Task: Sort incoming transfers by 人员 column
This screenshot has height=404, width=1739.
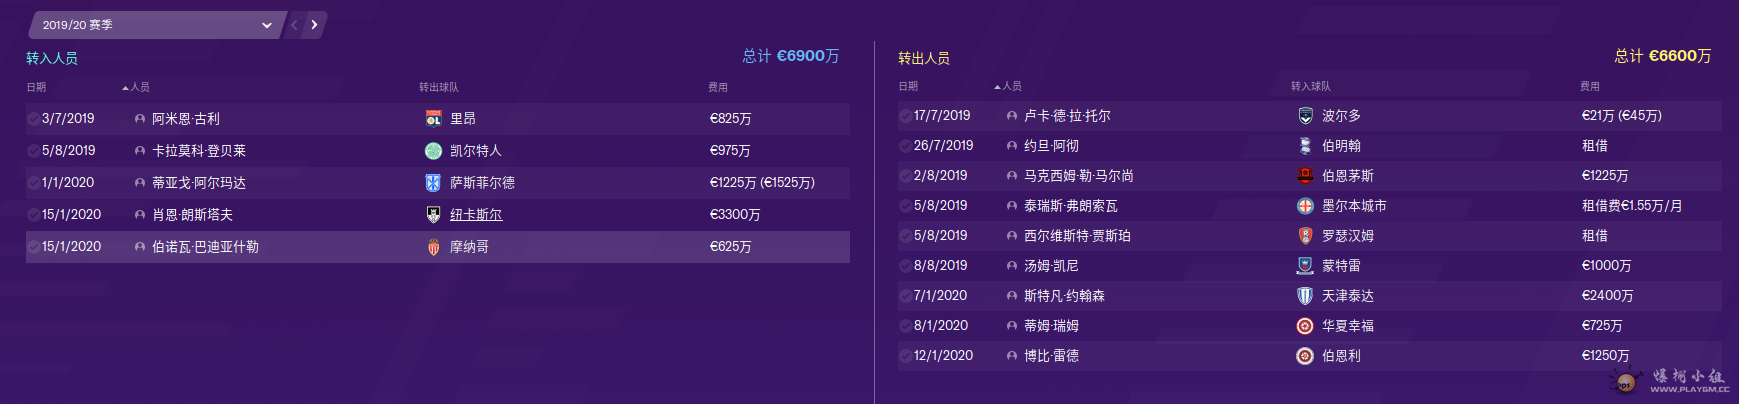Action: coord(139,88)
